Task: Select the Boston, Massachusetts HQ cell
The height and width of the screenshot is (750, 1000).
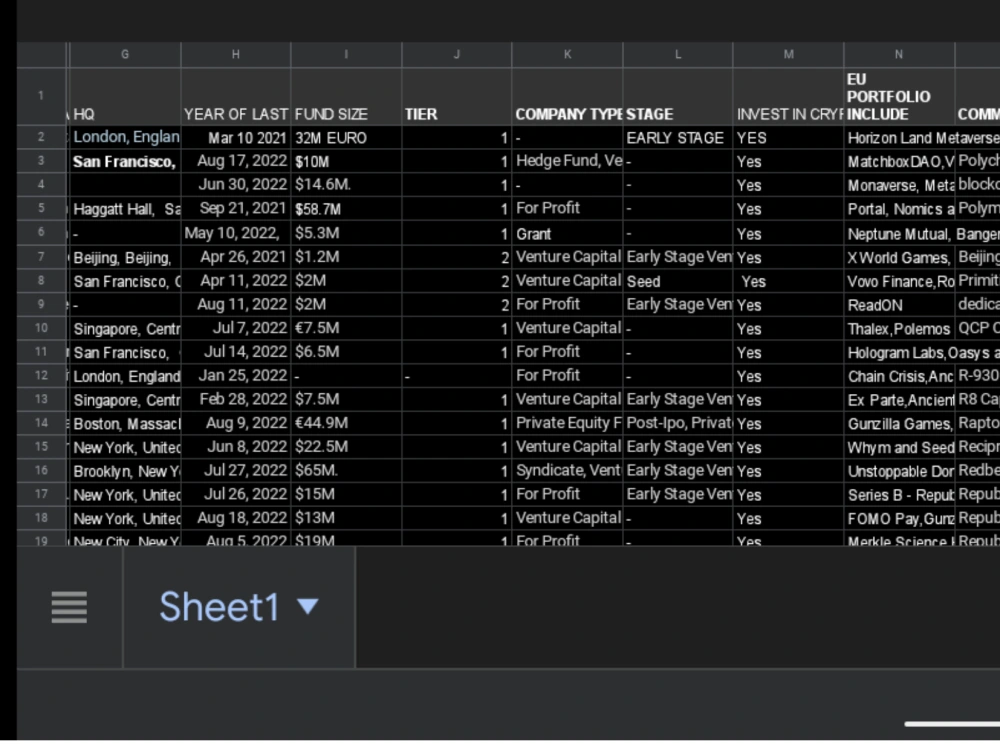Action: point(125,423)
